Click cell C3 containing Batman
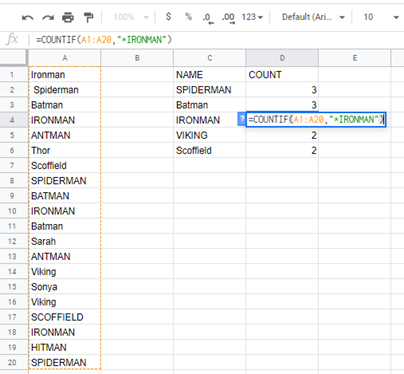The height and width of the screenshot is (374, 404). pyautogui.click(x=210, y=105)
